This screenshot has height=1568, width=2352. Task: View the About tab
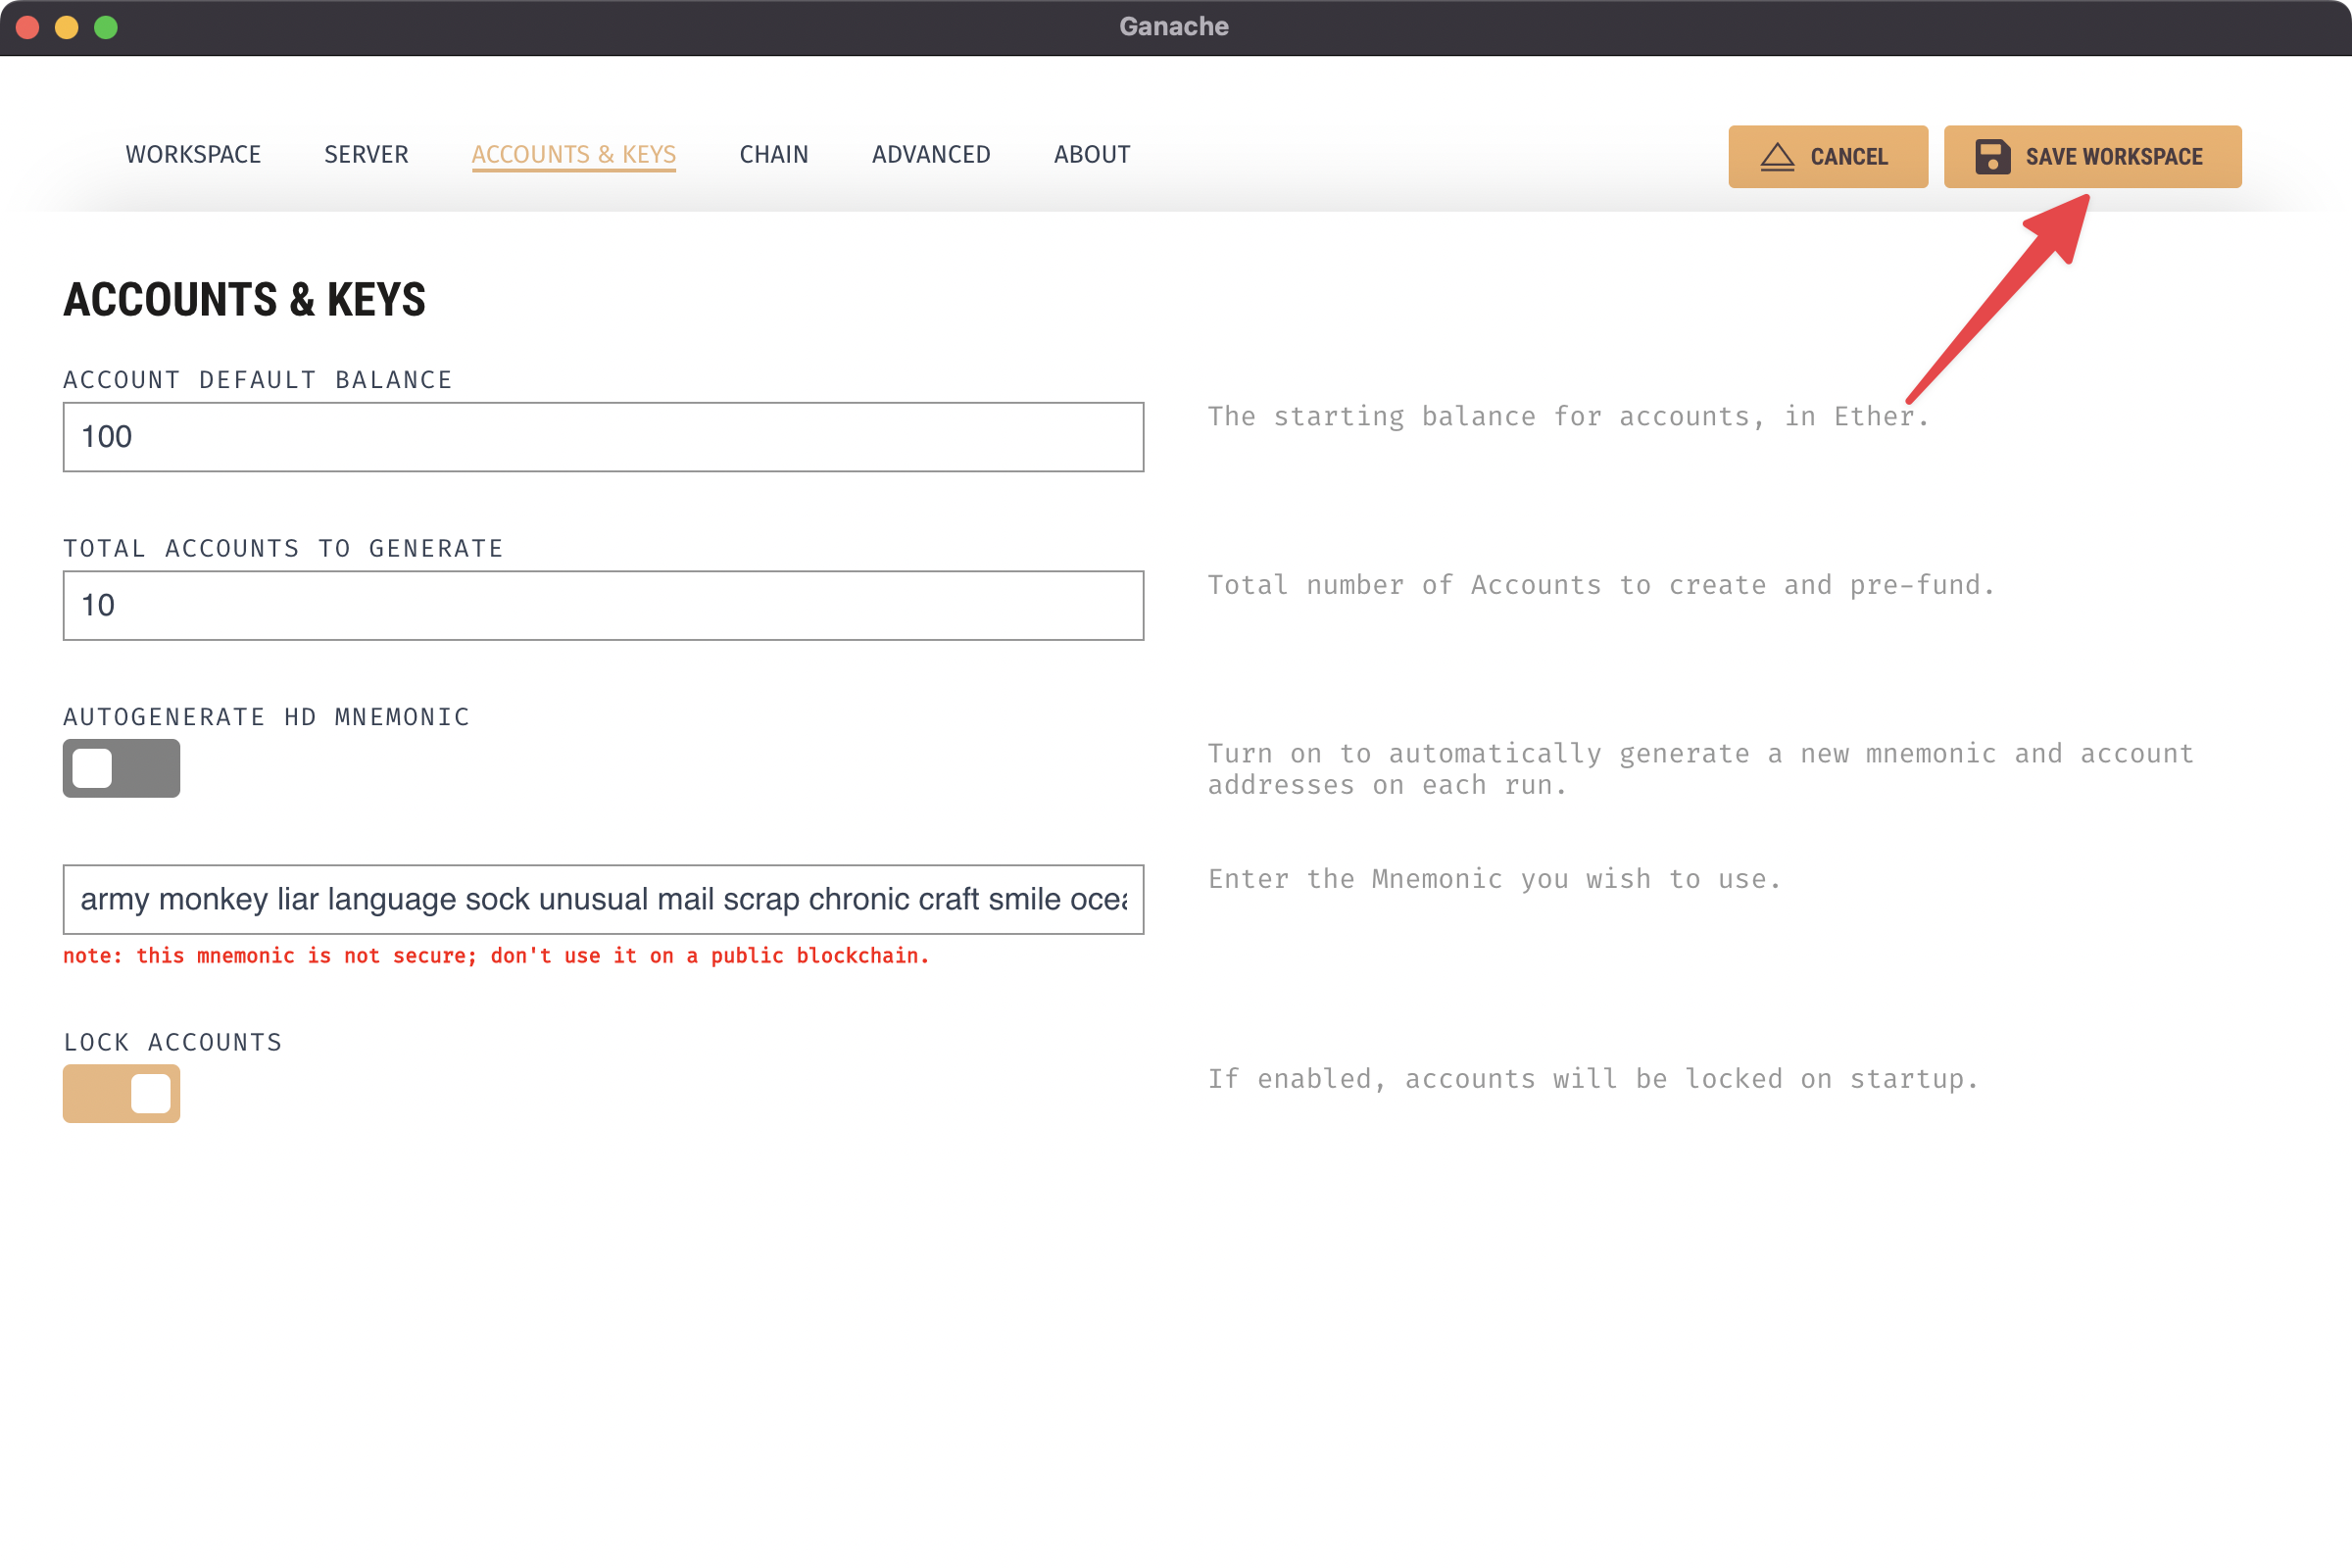coord(1092,154)
